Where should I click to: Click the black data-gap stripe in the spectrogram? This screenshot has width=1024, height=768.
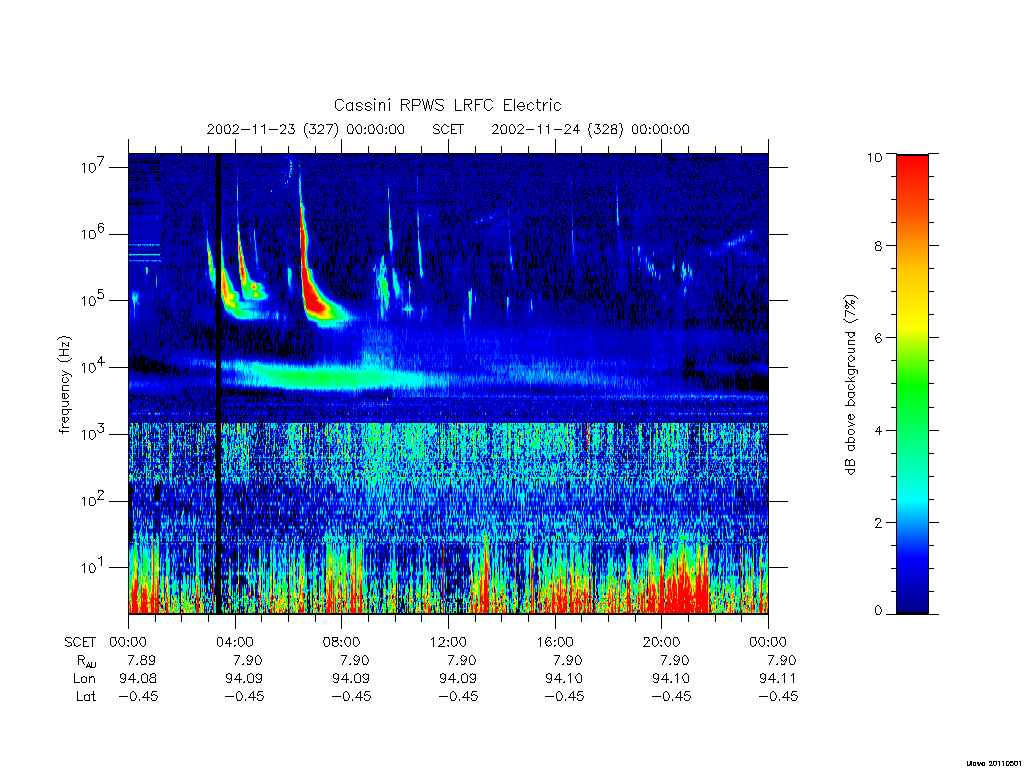pyautogui.click(x=218, y=383)
